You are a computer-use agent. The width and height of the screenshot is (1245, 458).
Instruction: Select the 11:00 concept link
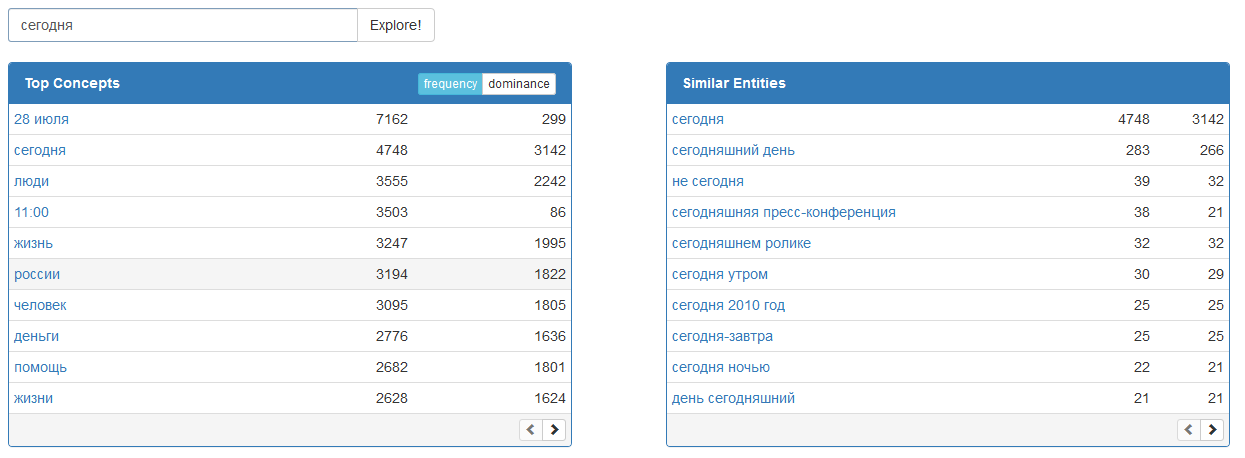click(x=31, y=212)
